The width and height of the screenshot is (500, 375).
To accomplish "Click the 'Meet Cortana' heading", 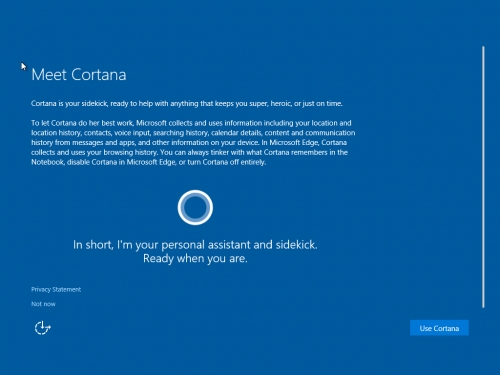I will click(79, 75).
